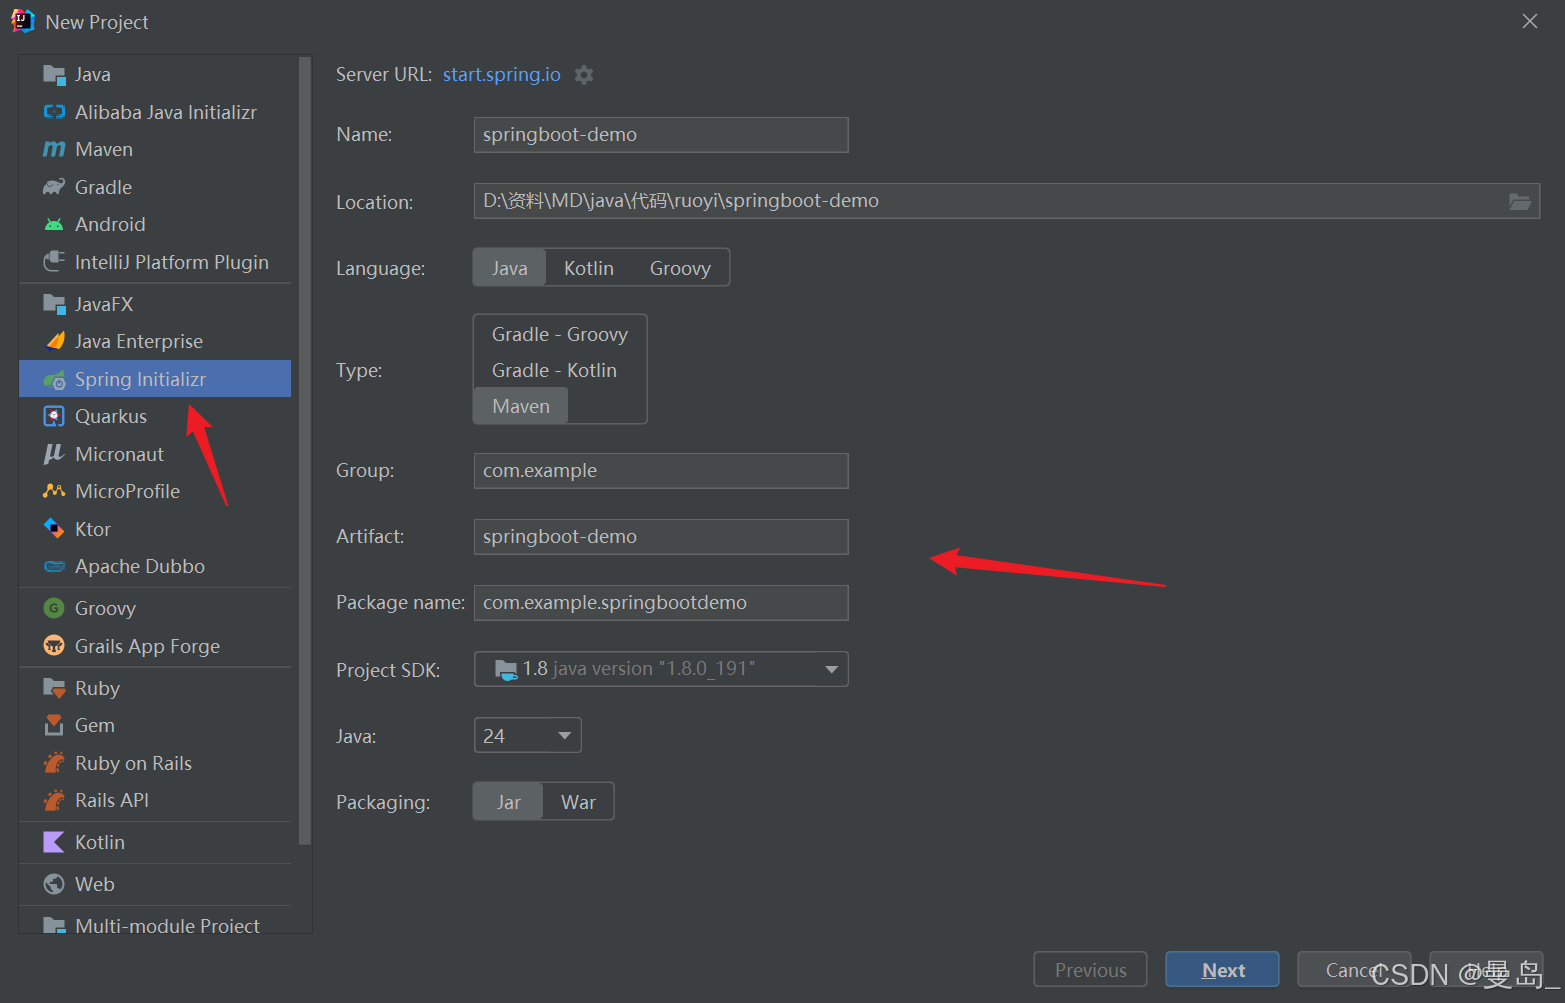Viewport: 1565px width, 1003px height.
Task: Select Multi-module Project in list
Action: (x=155, y=924)
